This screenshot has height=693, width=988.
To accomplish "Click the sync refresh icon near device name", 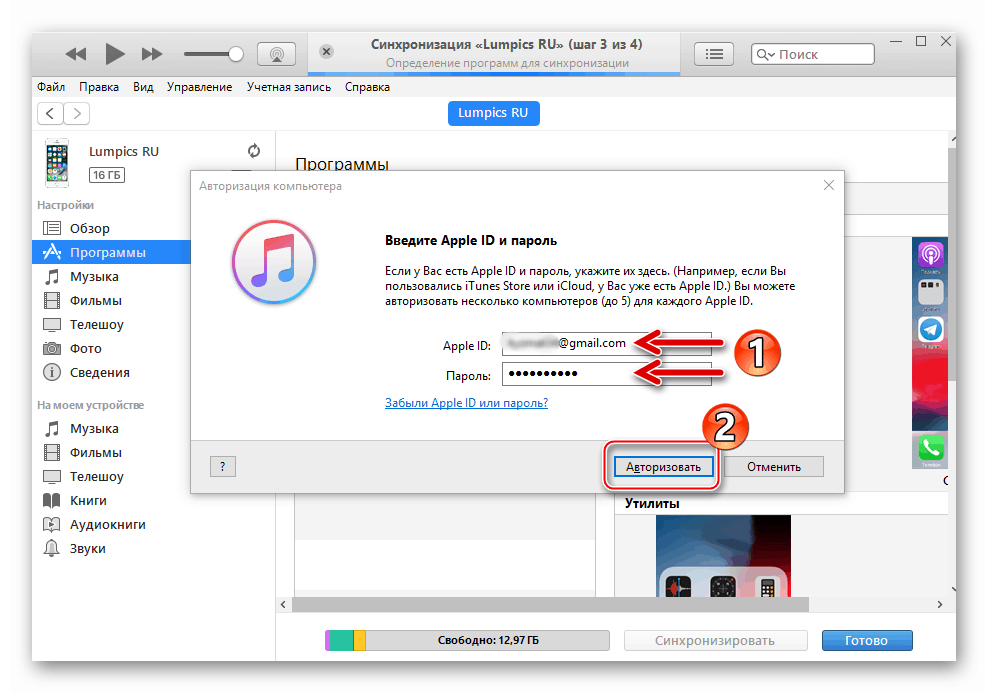I will pos(254,151).
